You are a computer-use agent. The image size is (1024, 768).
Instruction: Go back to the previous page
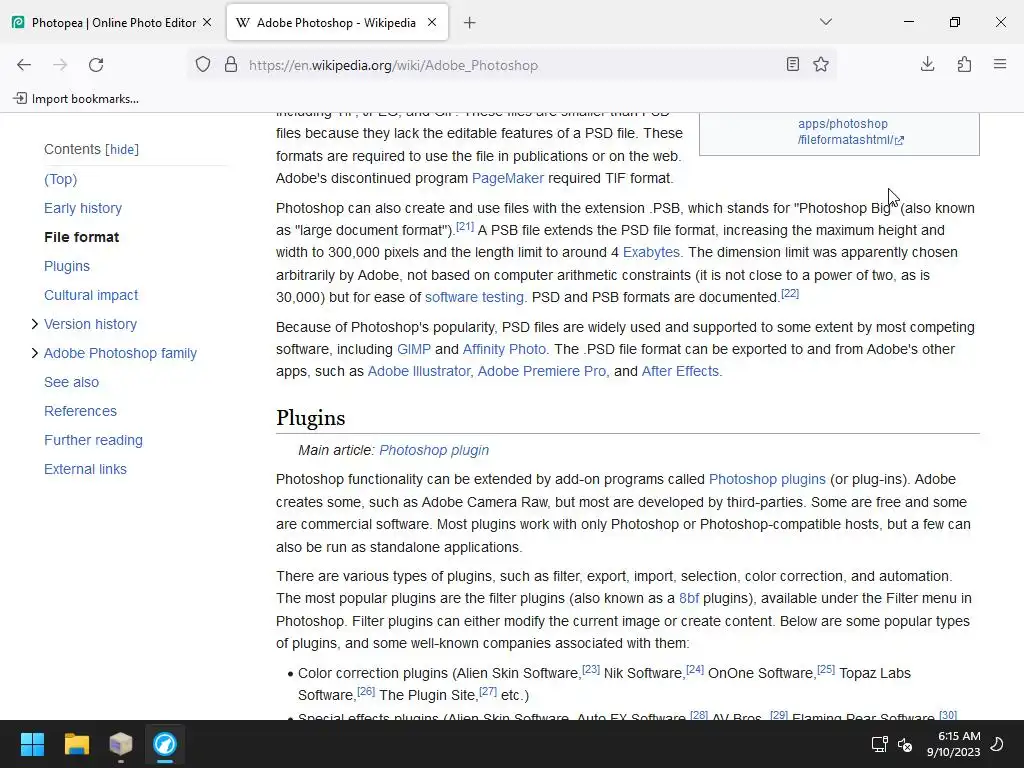click(24, 65)
